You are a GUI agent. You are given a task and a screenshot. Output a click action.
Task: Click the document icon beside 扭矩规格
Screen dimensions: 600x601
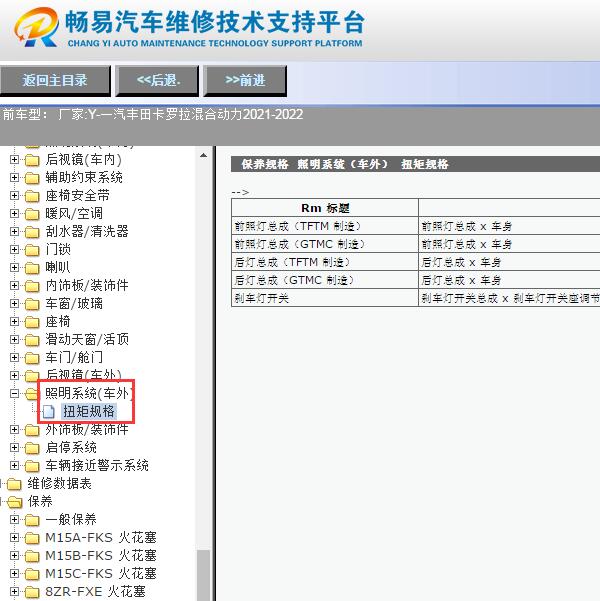[49, 412]
